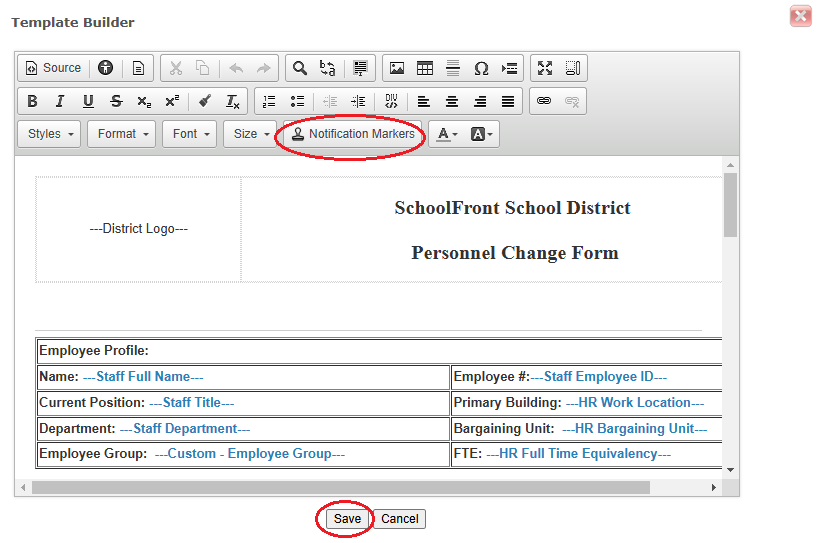Screen dimensions: 819x543
Task: Click increase indent icon
Action: point(358,101)
